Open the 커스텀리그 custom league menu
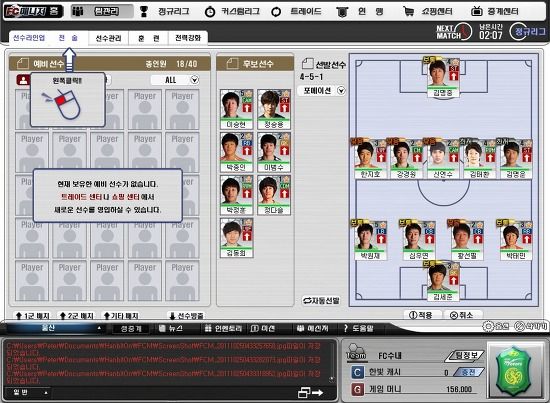 click(240, 11)
